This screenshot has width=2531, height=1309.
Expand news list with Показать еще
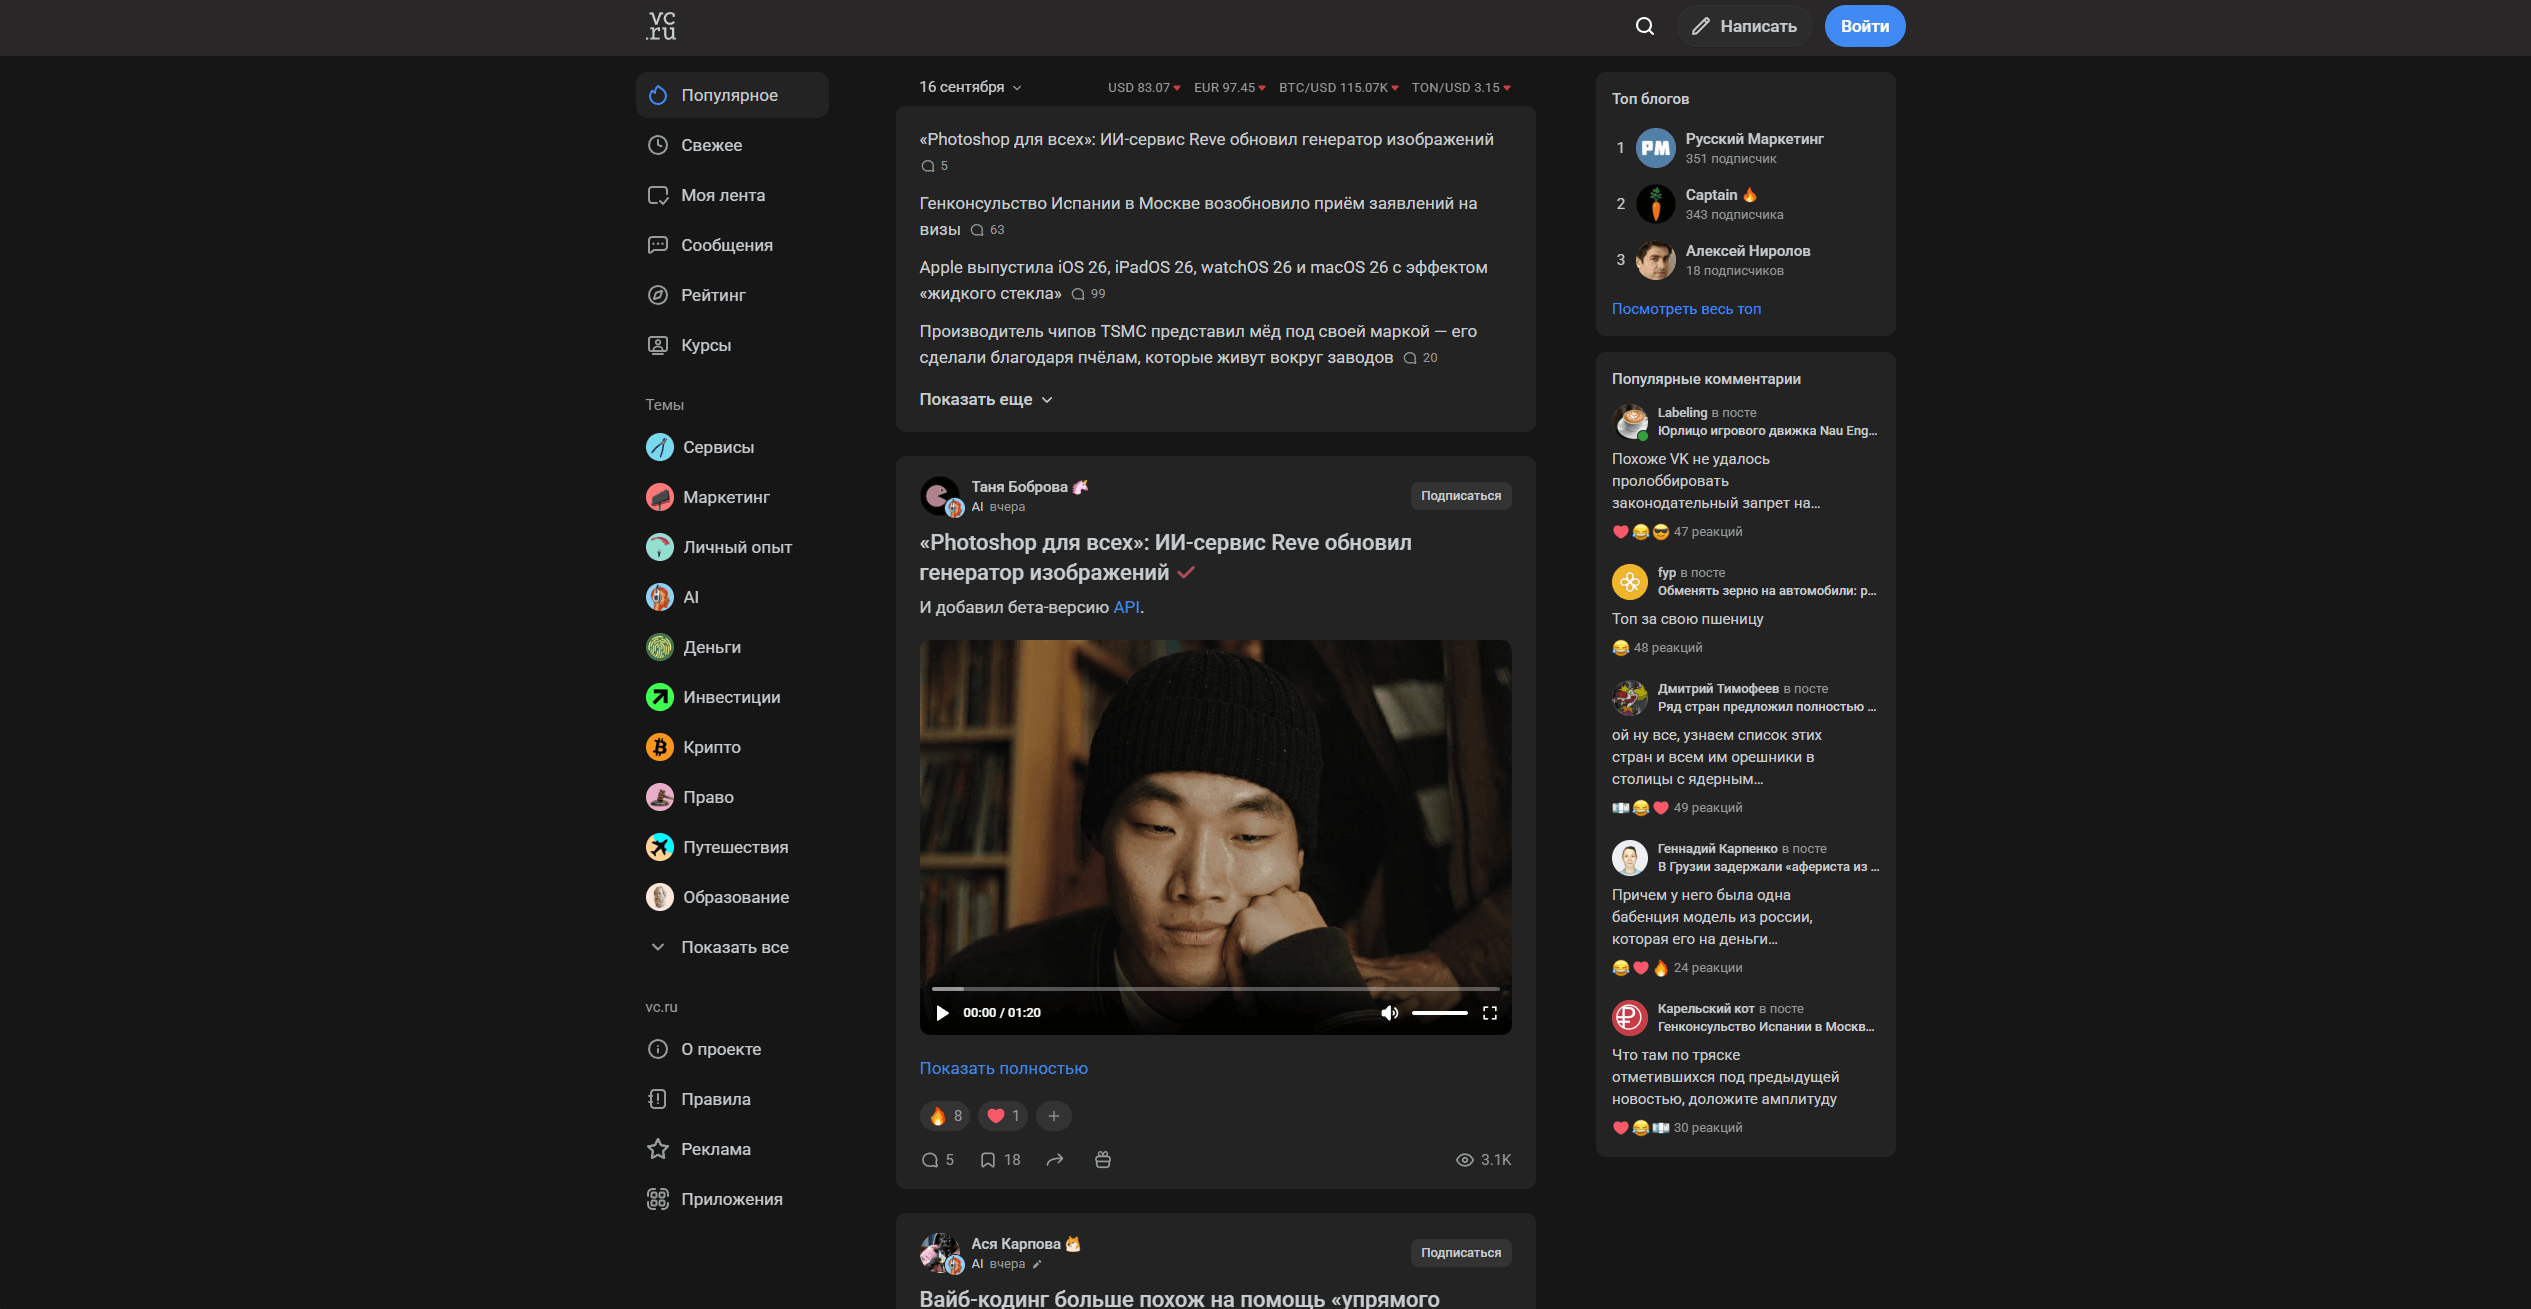point(986,400)
